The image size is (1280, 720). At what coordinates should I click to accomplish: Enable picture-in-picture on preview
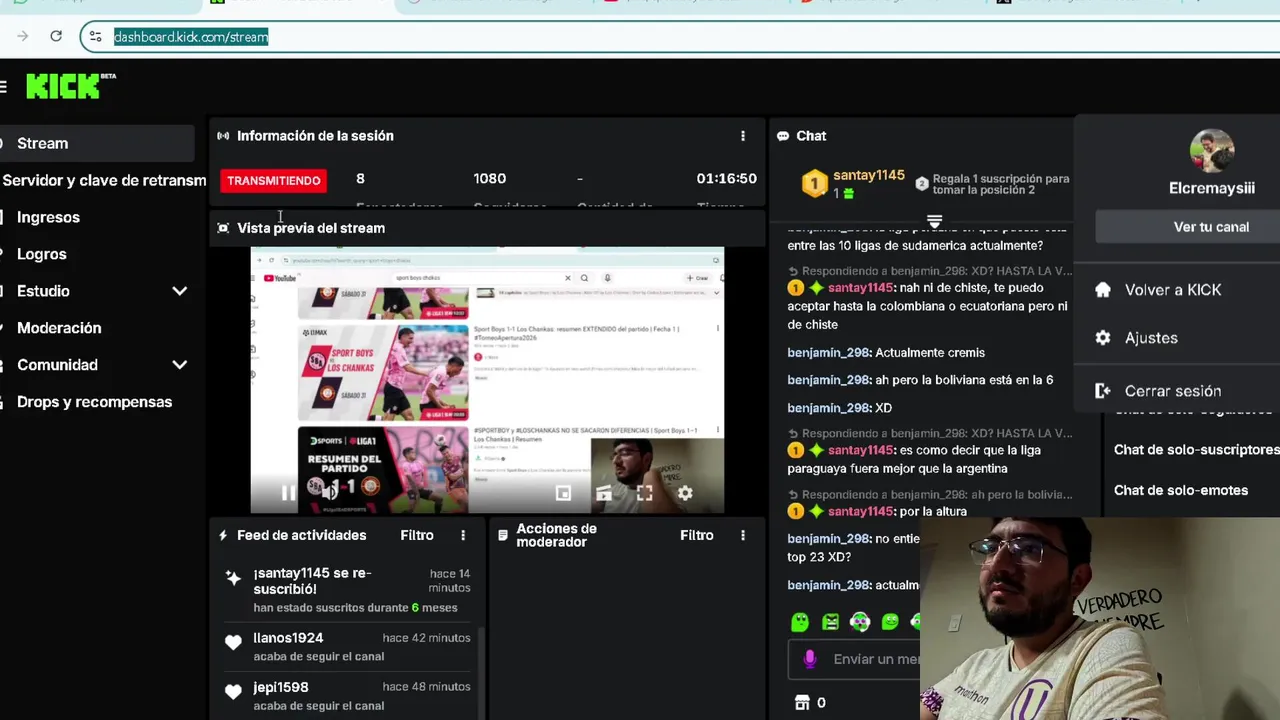[x=563, y=493]
